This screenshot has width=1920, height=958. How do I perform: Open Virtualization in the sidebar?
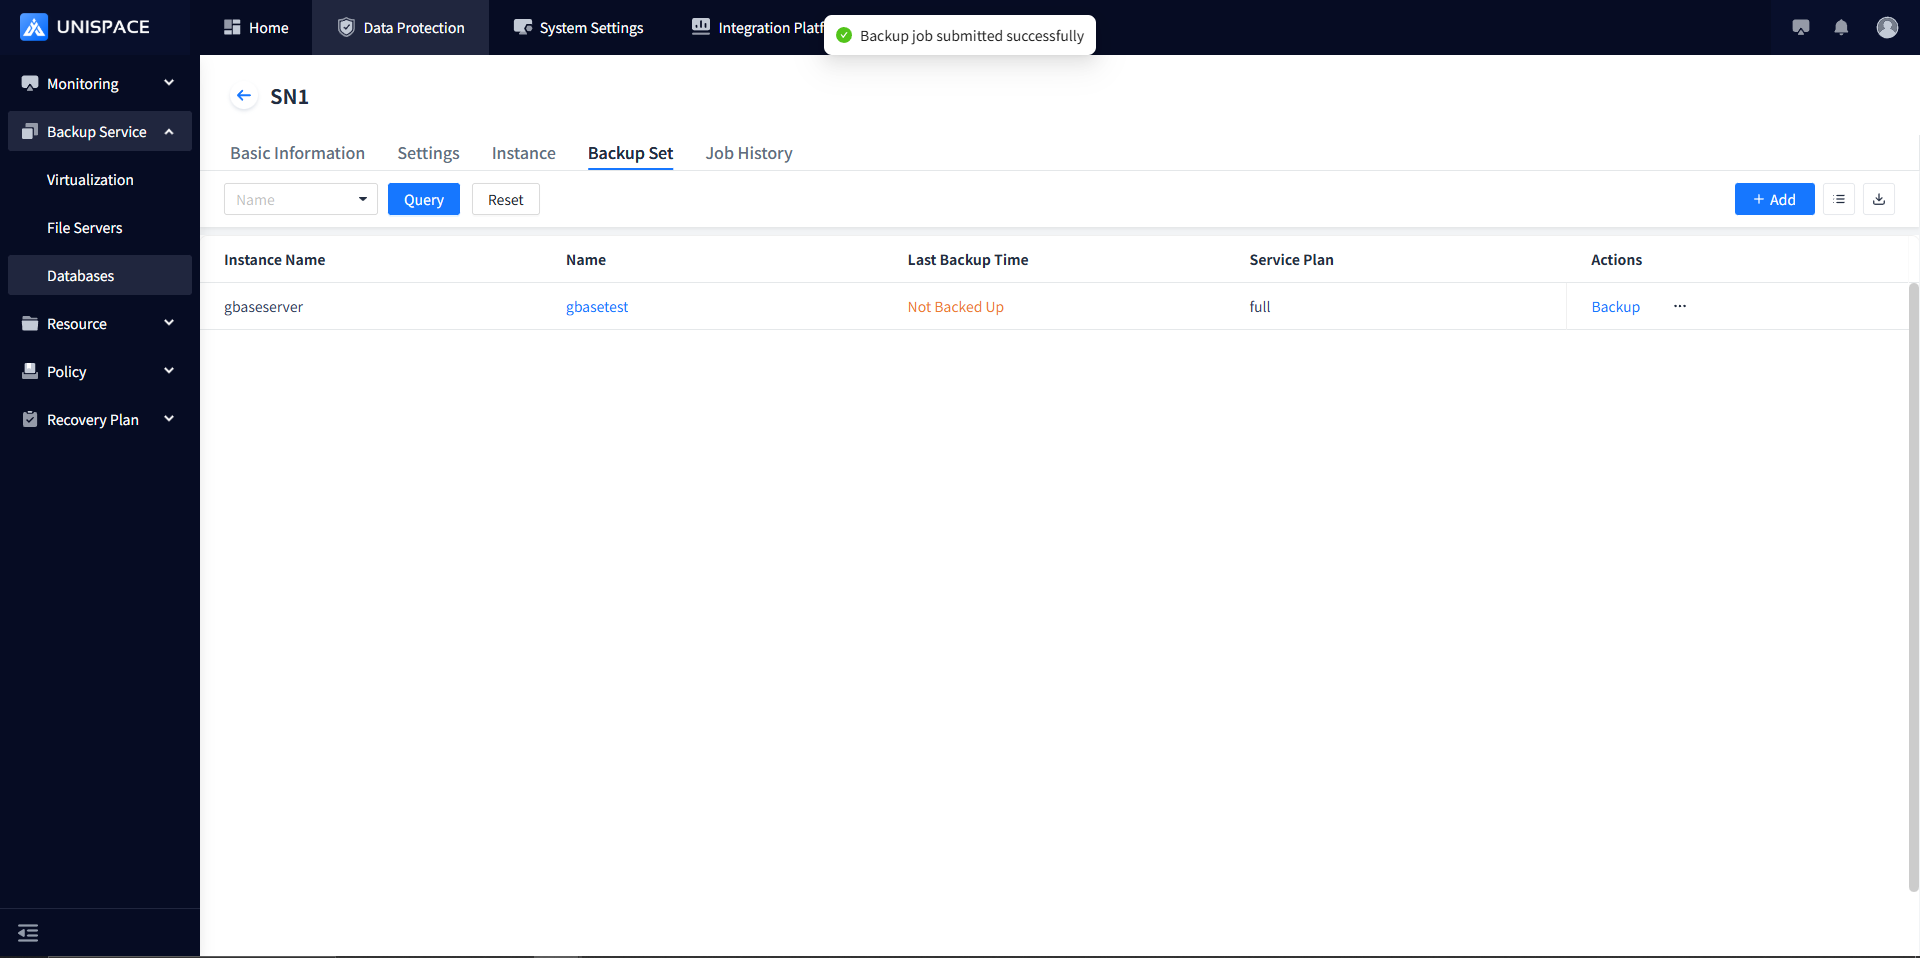click(100, 179)
